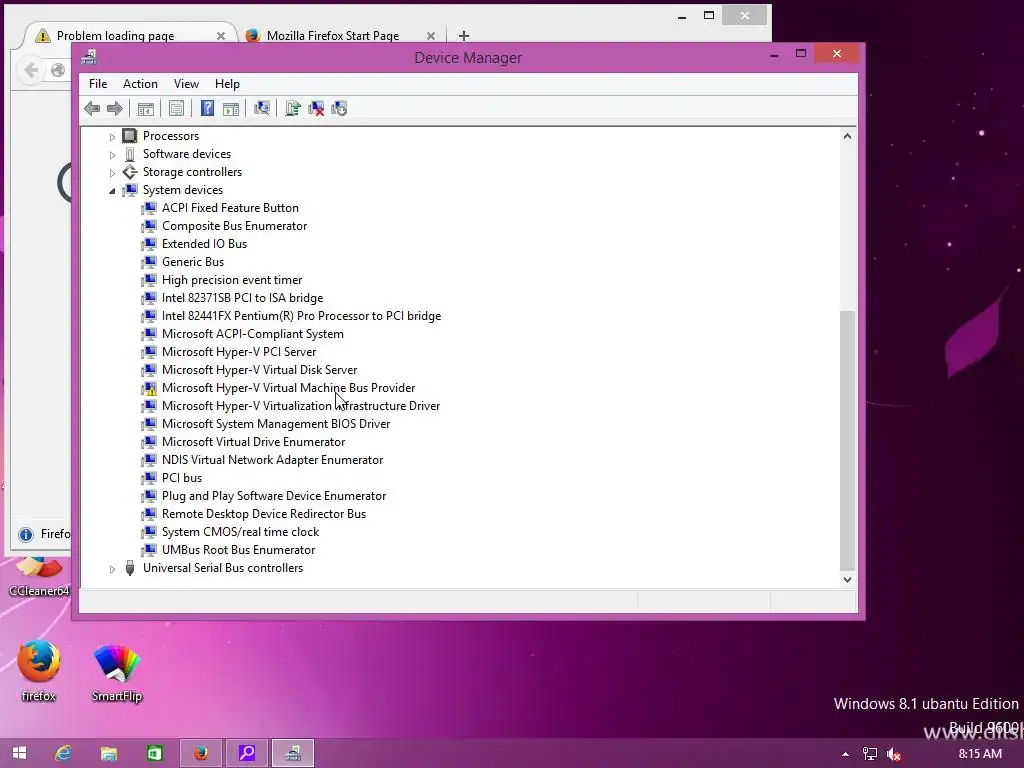The image size is (1024, 768).
Task: Open the Properties toolbar icon
Action: [x=176, y=108]
